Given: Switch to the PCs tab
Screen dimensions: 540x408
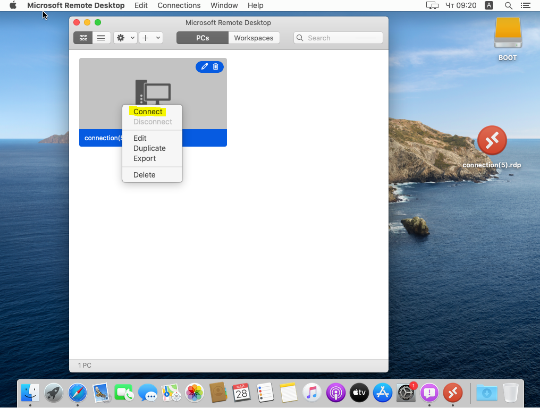Looking at the screenshot, I should pyautogui.click(x=202, y=38).
